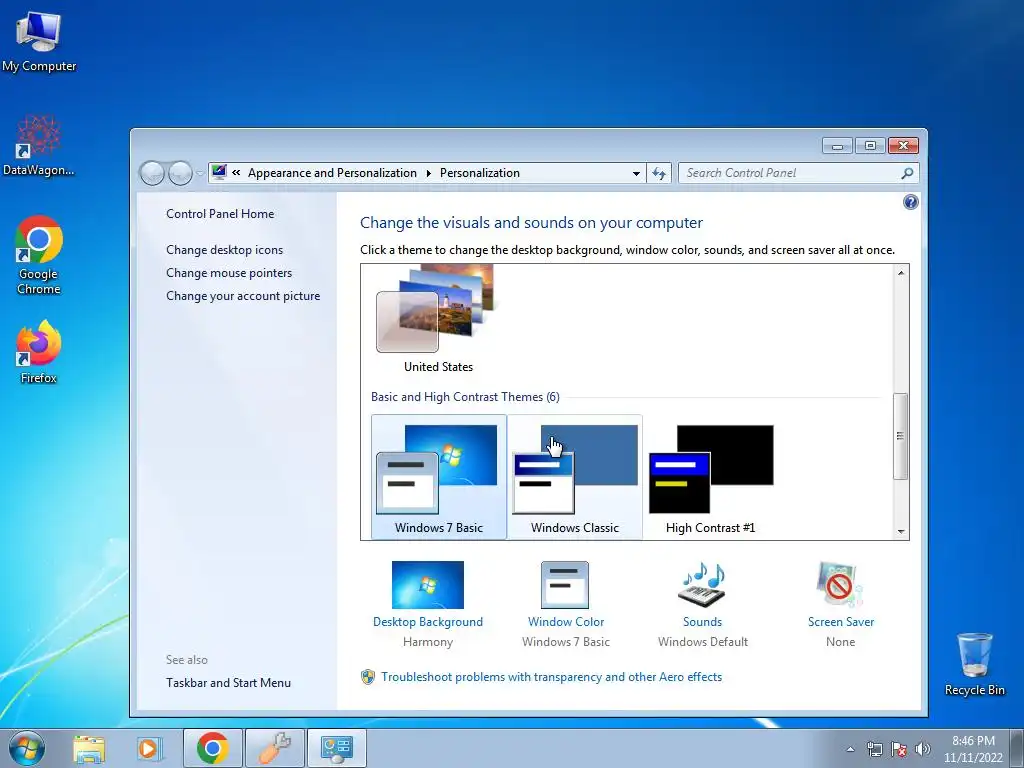Click theme list scrollbar down arrow
Viewport: 1024px width, 768px height.
901,532
